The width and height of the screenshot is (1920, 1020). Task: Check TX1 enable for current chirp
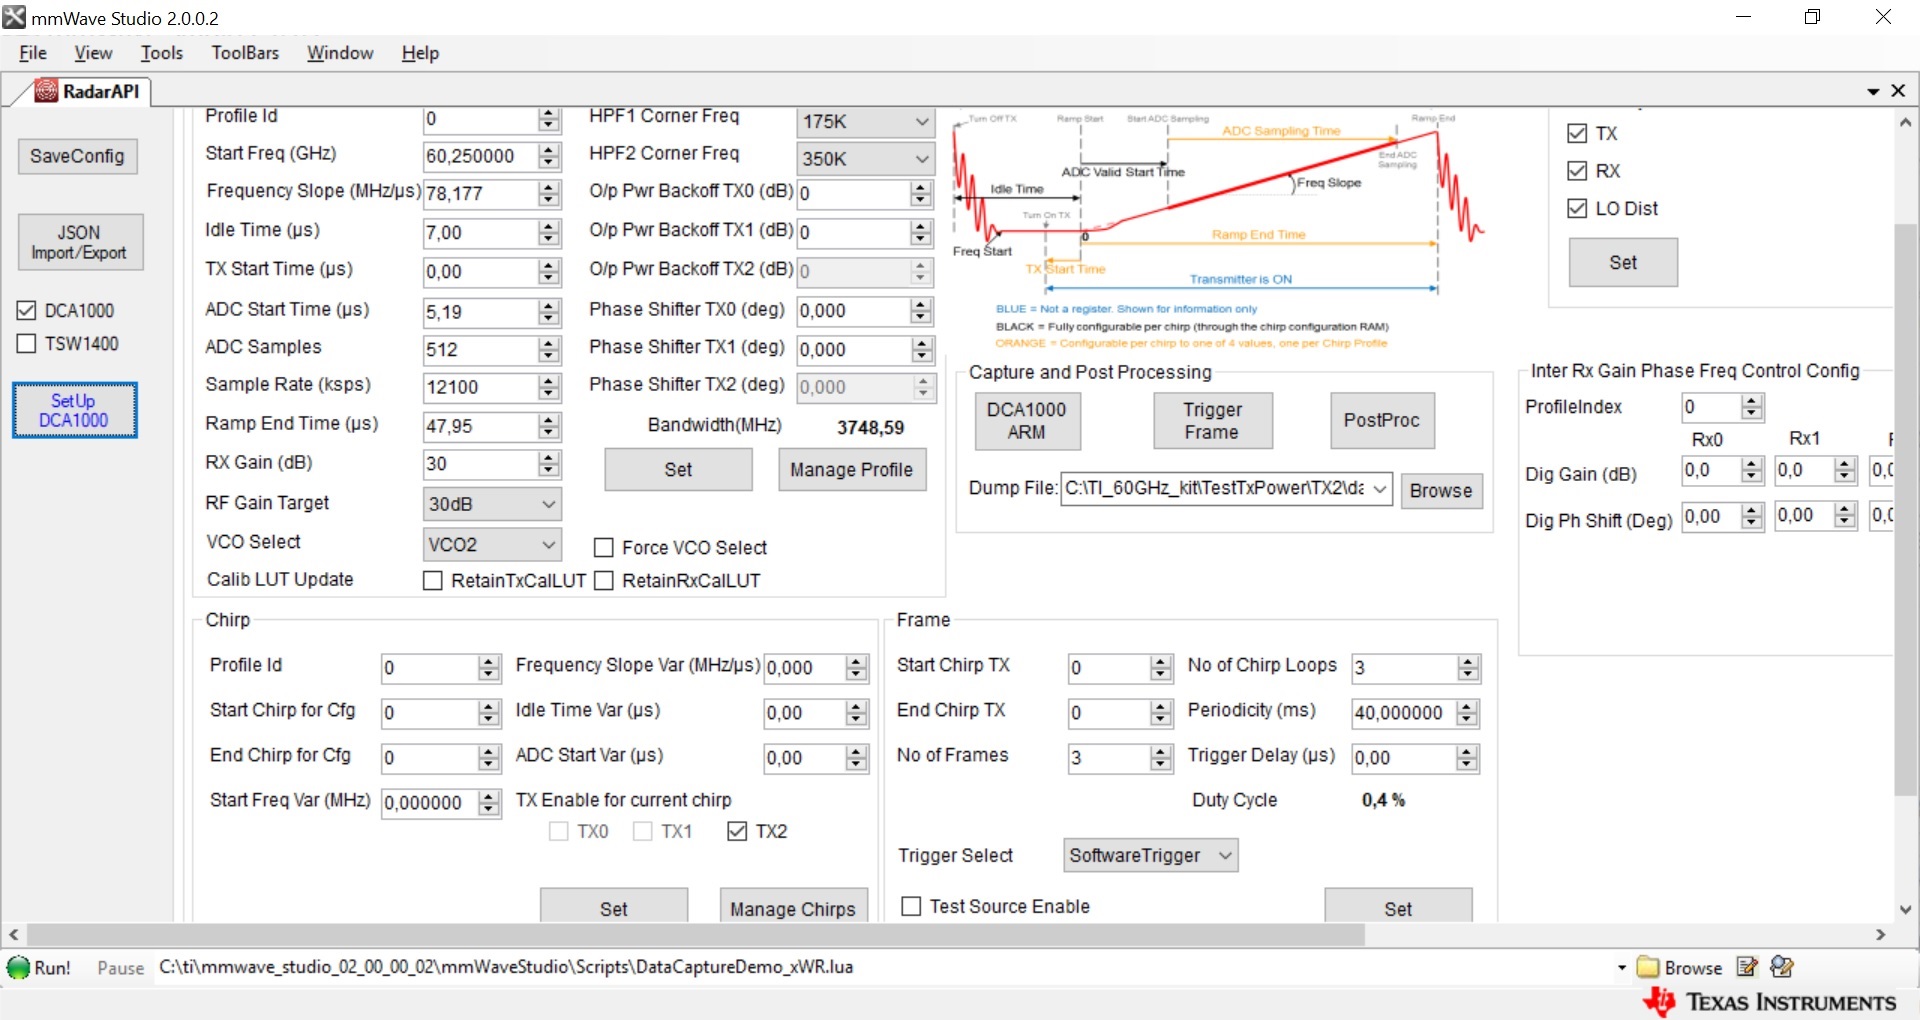[643, 832]
